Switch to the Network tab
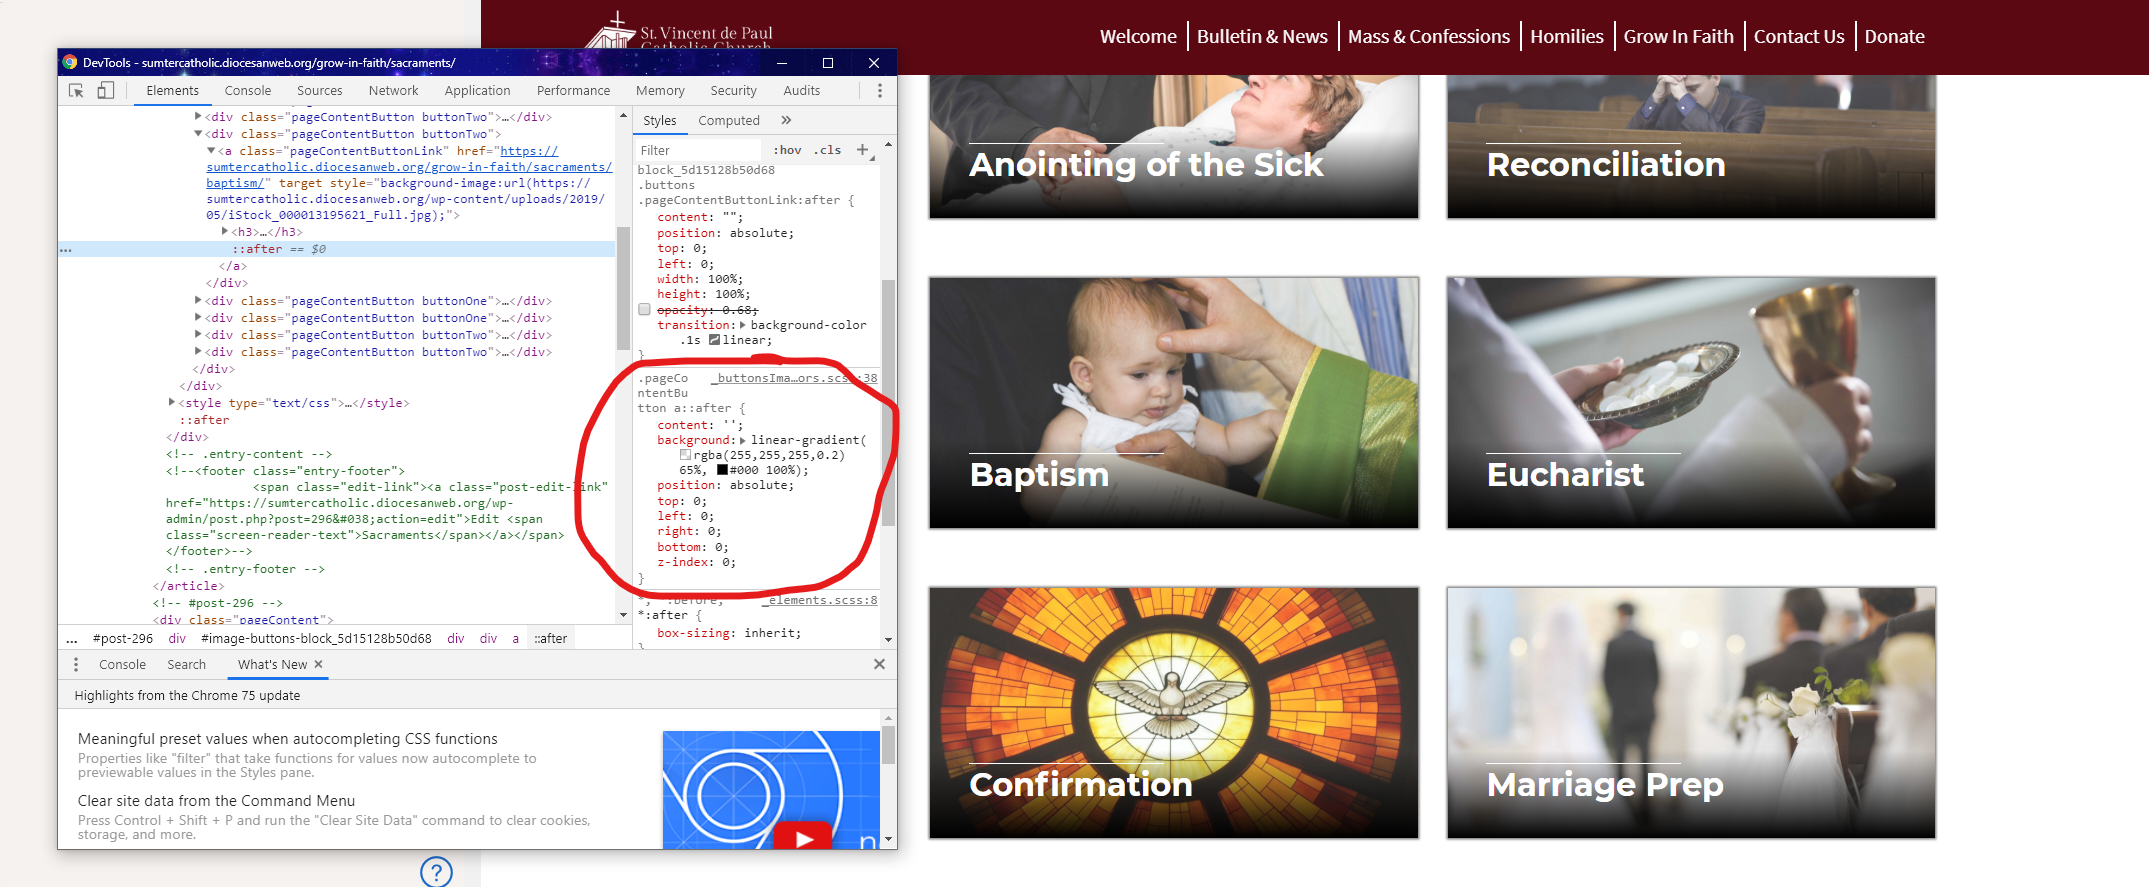Screen dimensions: 2149x887 tap(393, 91)
